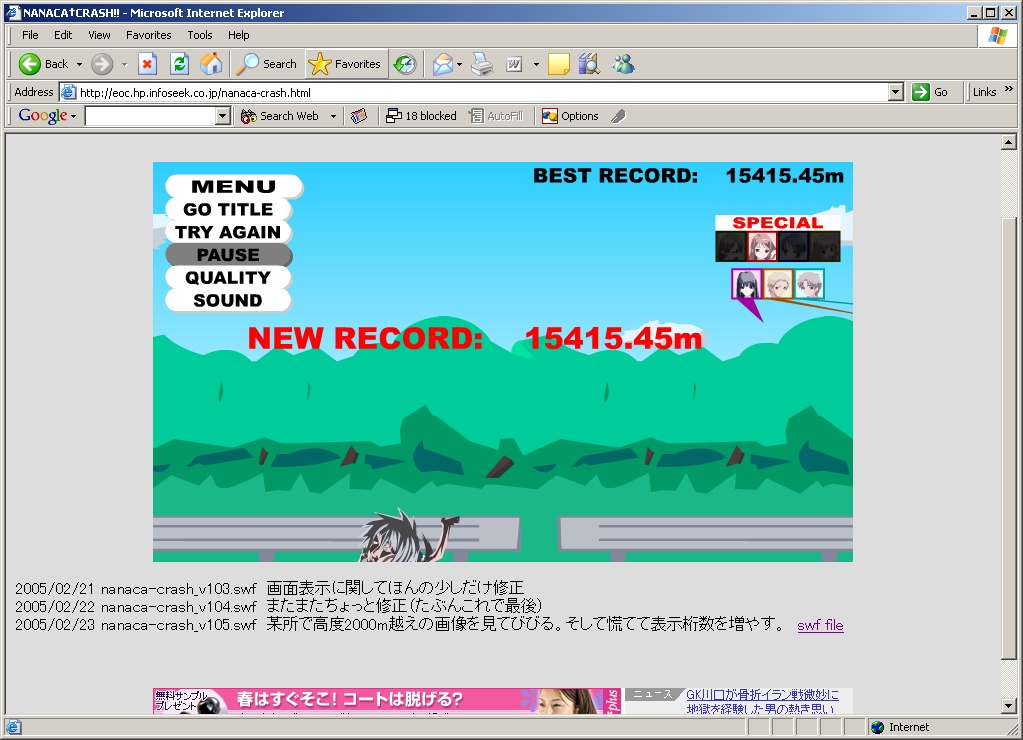Image resolution: width=1023 pixels, height=740 pixels.
Task: Click the AutoFill toolbar button
Action: 496,116
